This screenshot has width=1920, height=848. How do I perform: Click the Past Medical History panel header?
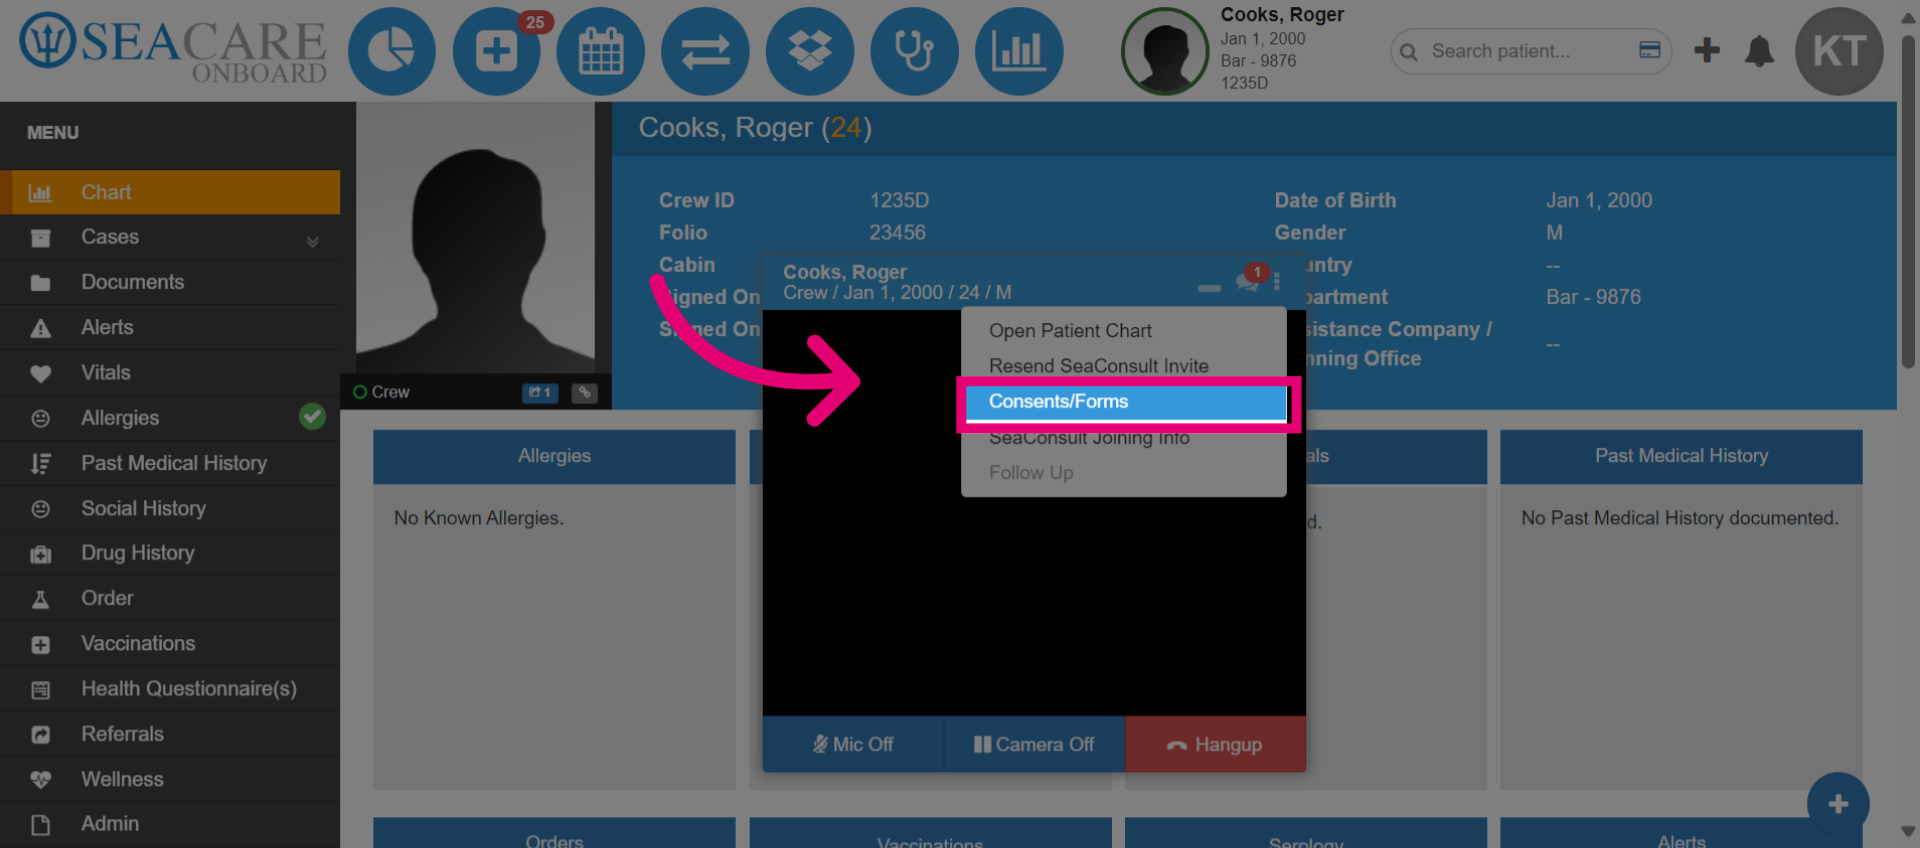coord(1681,456)
